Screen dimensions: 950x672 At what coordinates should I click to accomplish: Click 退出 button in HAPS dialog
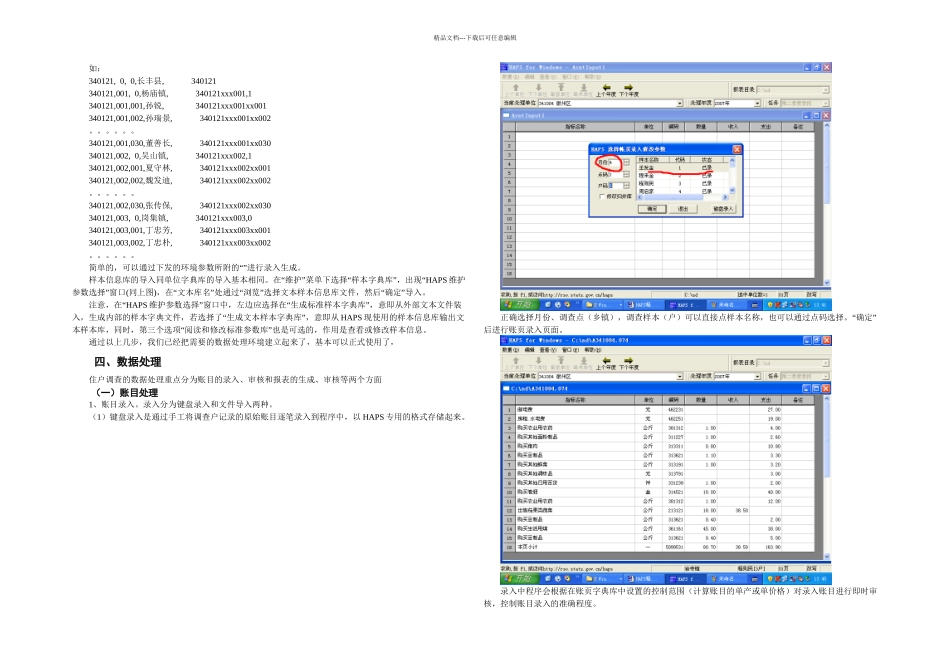(x=683, y=208)
